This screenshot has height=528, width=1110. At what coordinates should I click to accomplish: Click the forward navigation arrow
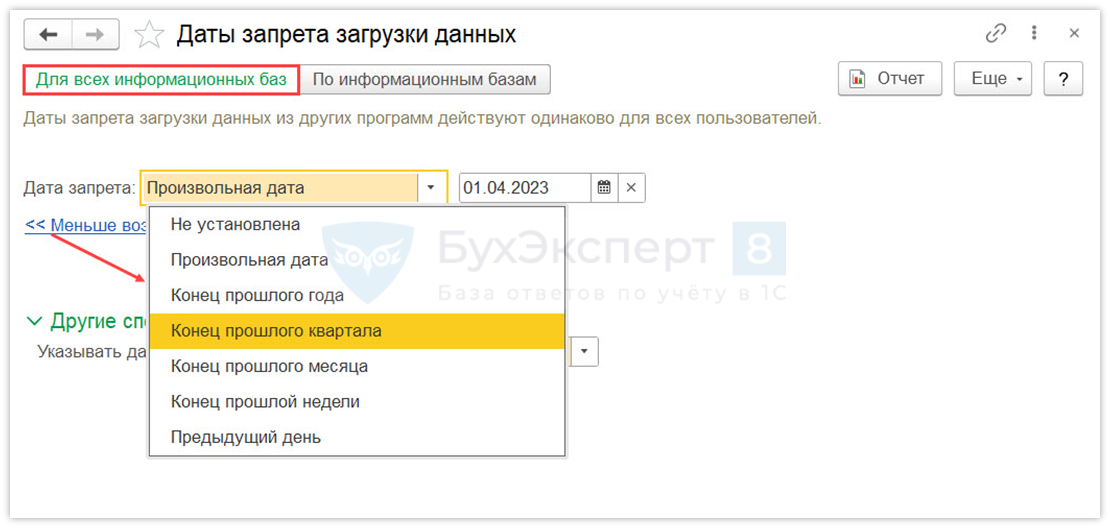click(x=95, y=35)
